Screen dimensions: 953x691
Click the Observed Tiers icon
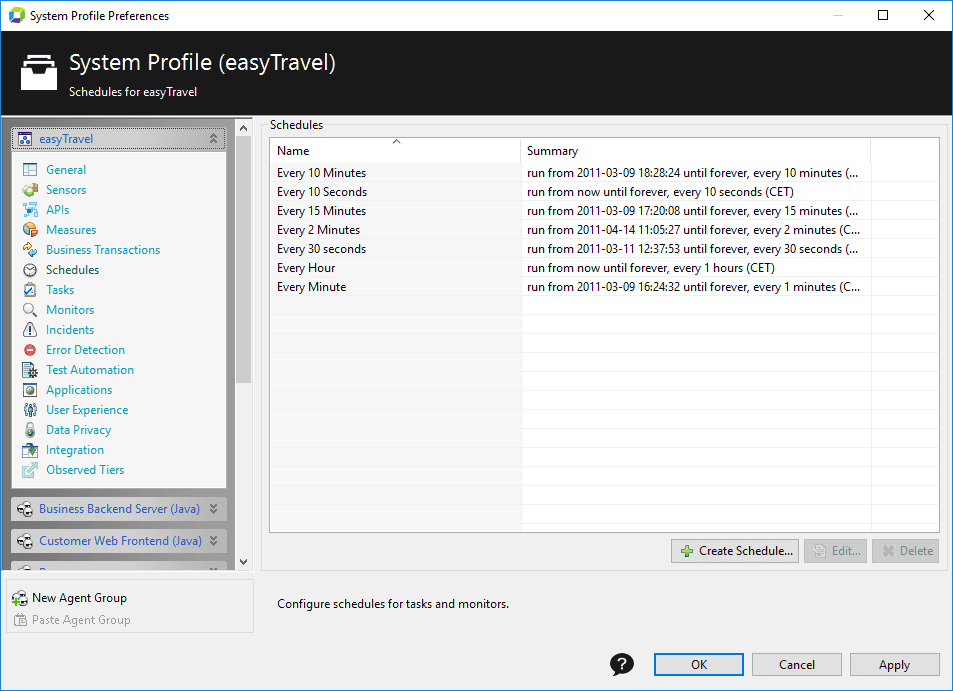pyautogui.click(x=30, y=470)
